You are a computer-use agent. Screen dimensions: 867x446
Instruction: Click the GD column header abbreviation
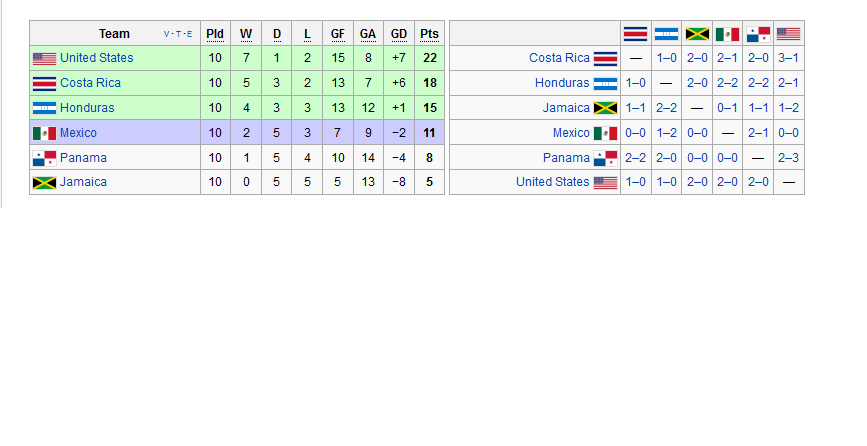click(399, 34)
